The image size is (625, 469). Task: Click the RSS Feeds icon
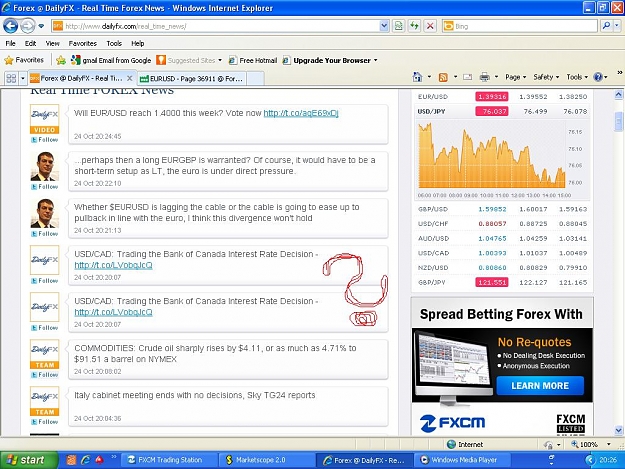coord(443,77)
